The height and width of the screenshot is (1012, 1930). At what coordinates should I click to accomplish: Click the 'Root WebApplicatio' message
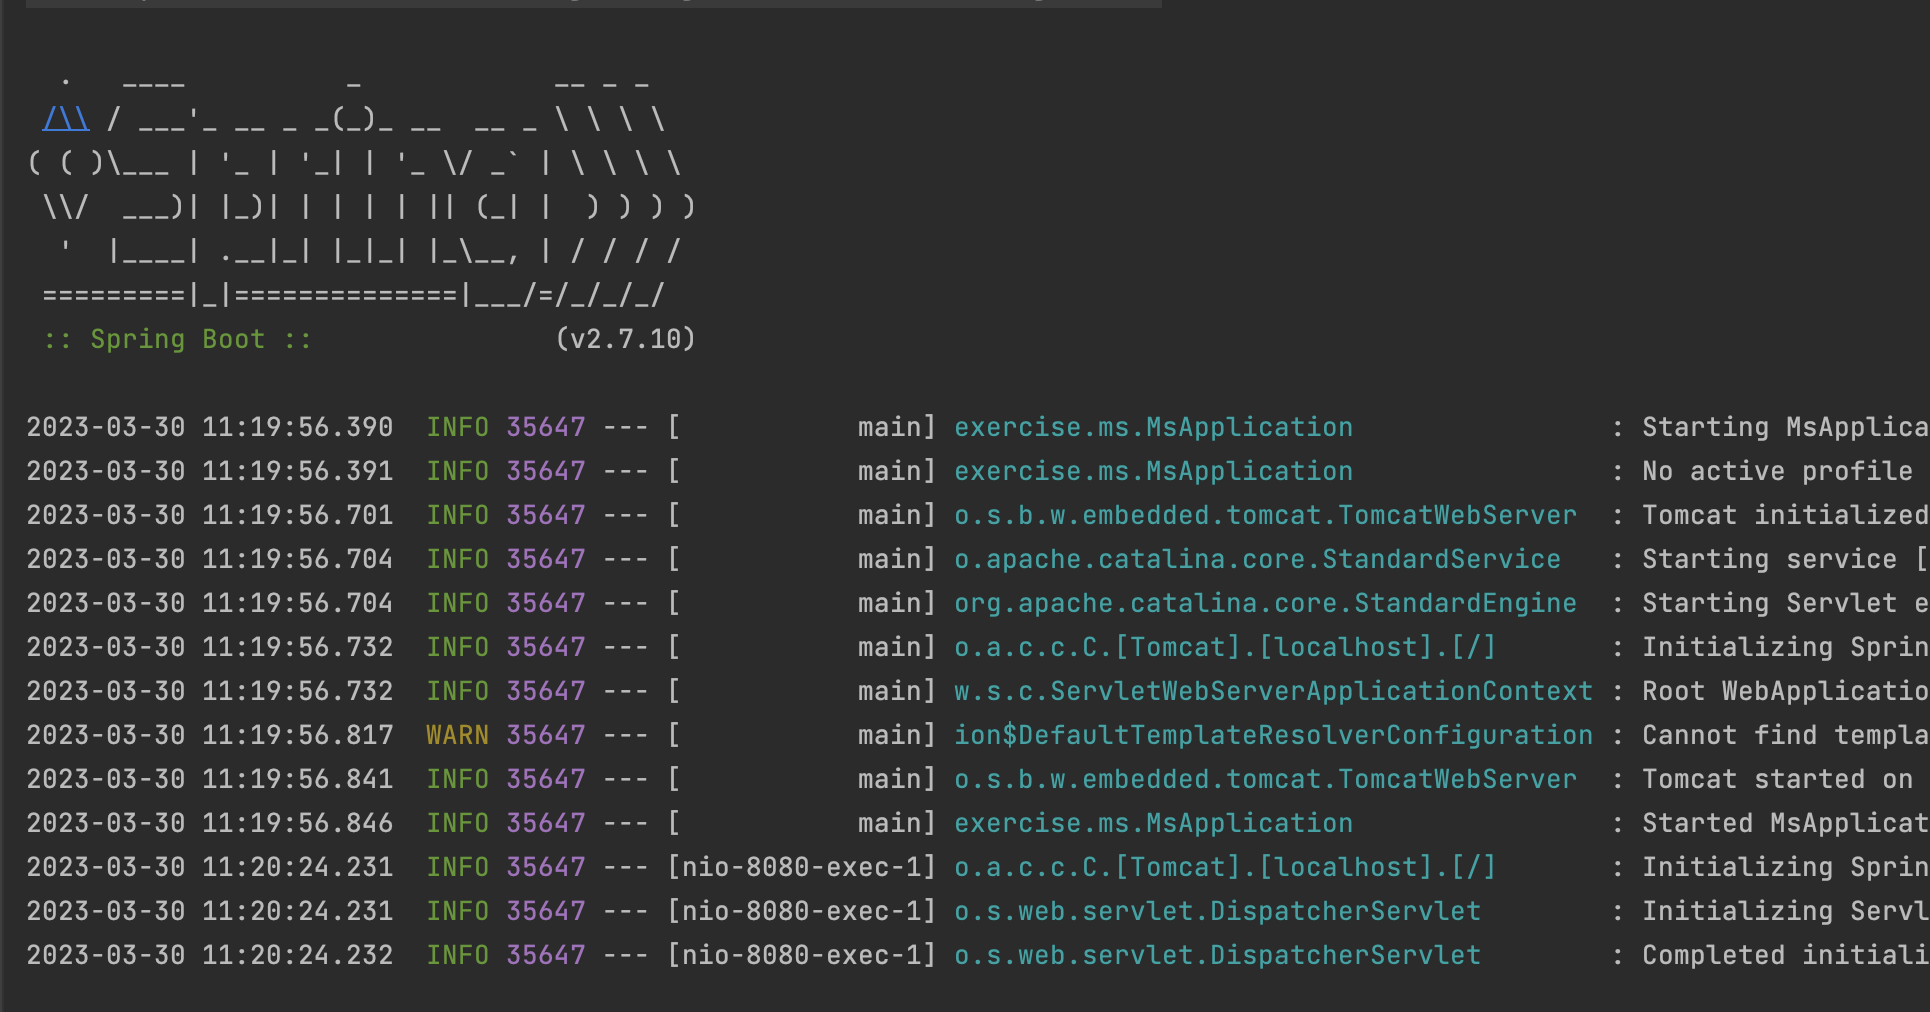[1785, 691]
